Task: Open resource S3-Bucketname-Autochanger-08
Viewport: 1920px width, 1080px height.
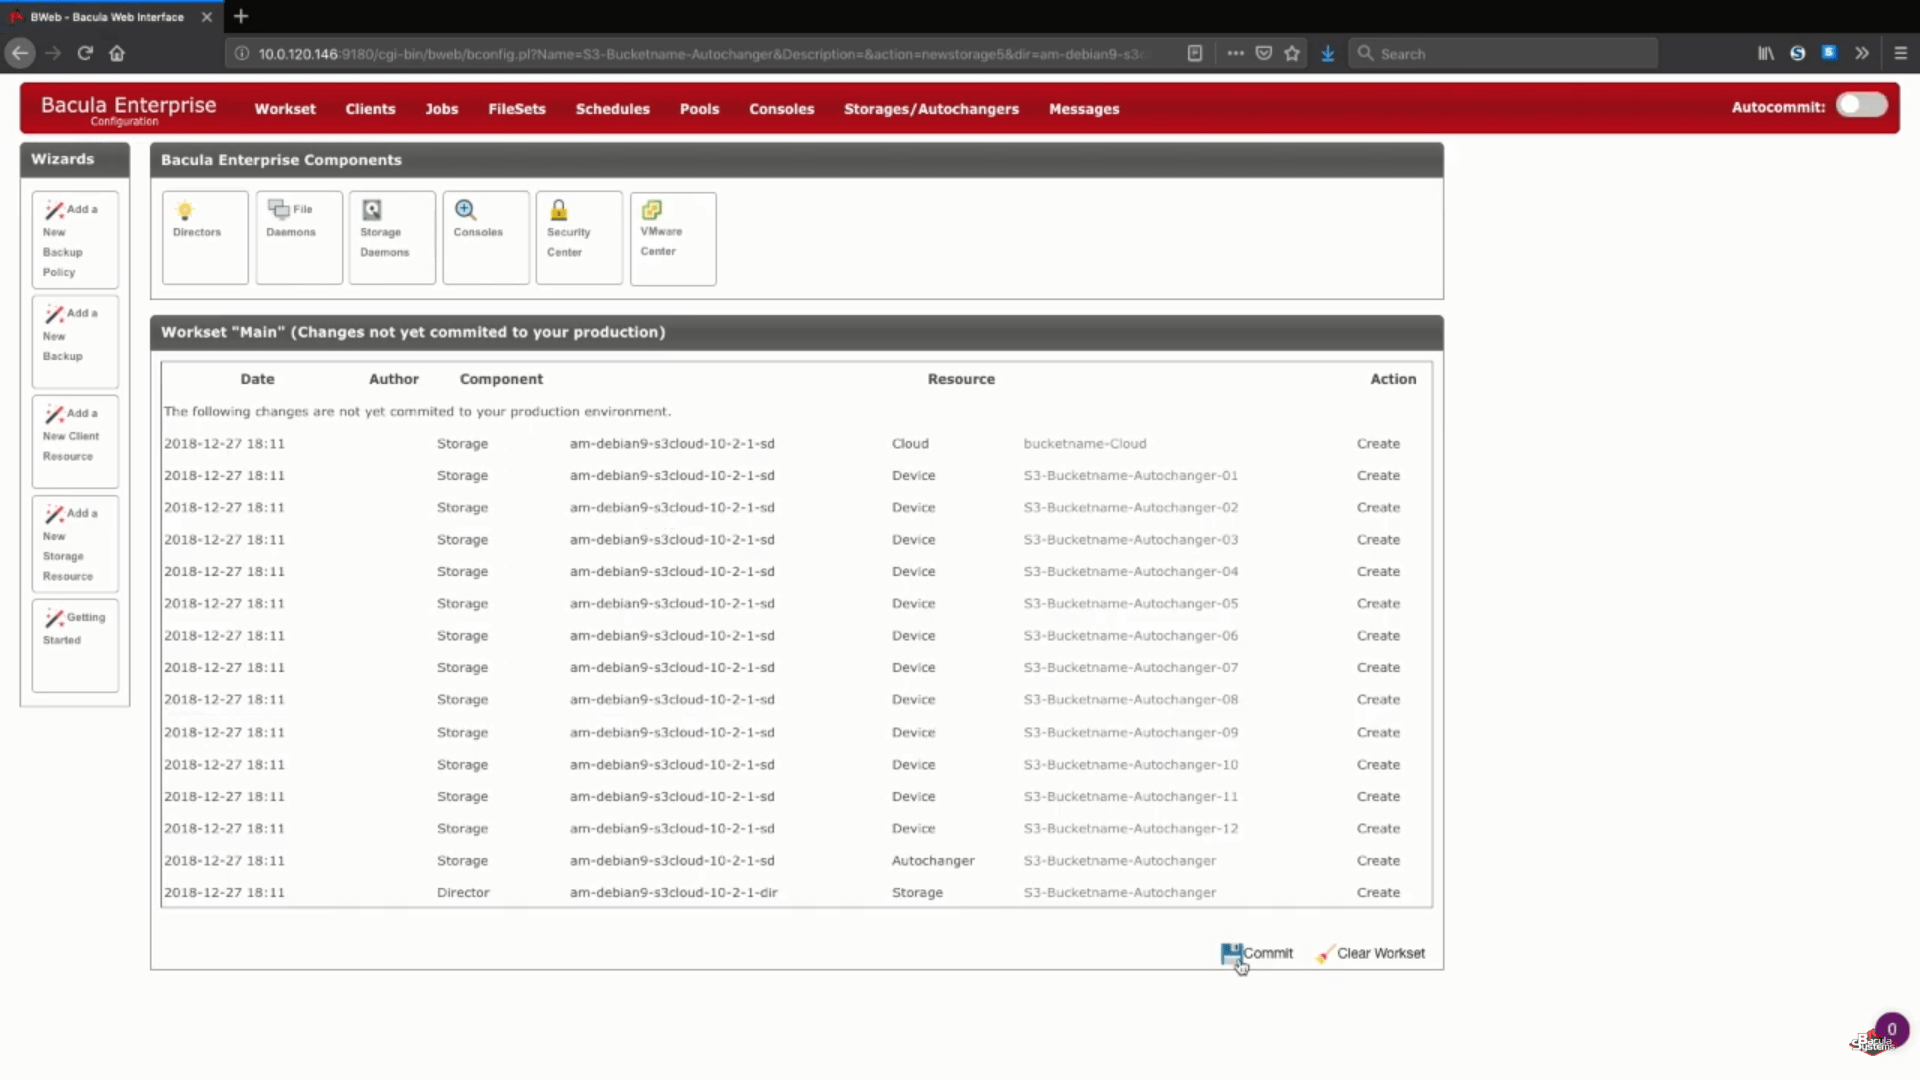Action: pyautogui.click(x=1130, y=699)
